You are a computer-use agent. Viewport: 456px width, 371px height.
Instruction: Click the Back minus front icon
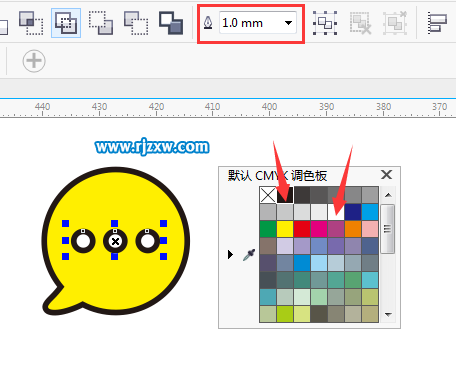tap(171, 23)
